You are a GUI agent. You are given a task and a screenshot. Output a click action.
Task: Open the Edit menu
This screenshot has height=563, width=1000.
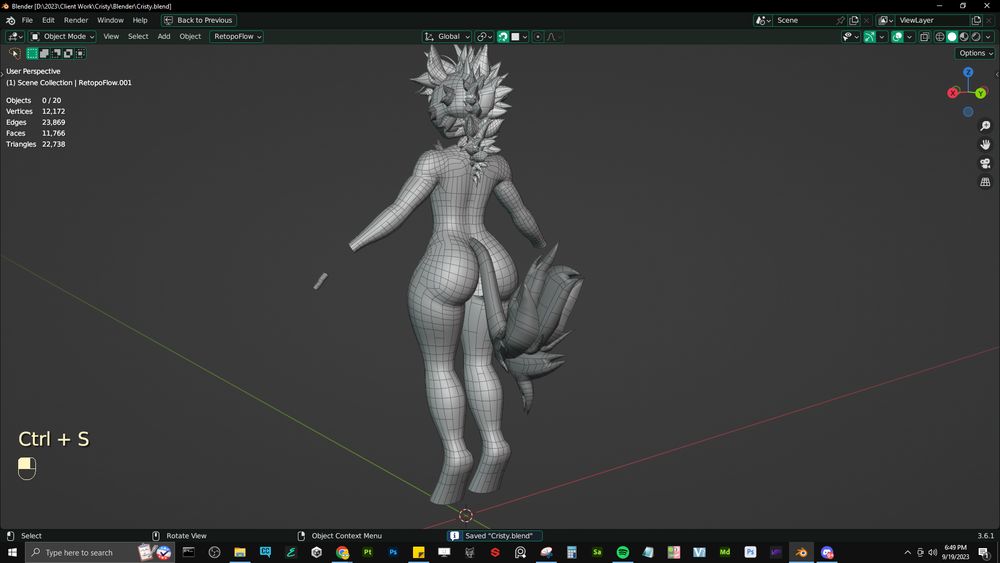click(48, 20)
